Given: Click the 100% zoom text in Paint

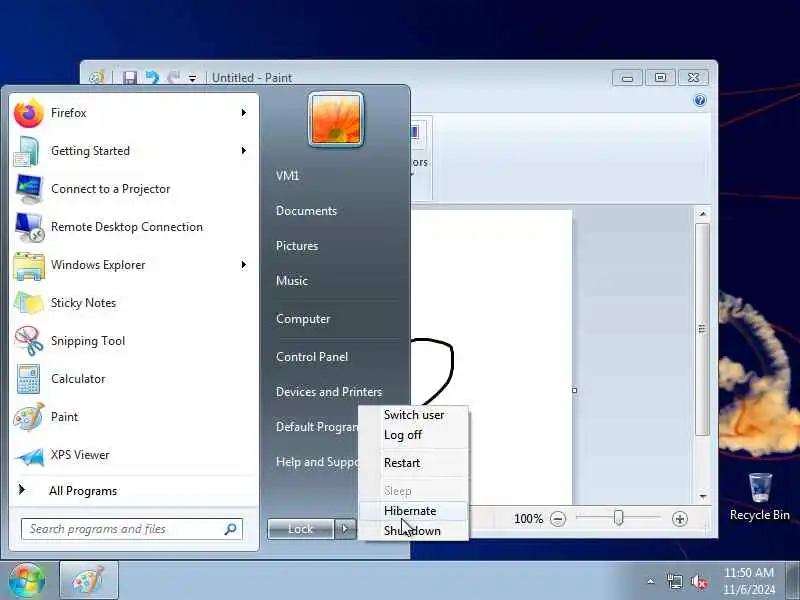Looking at the screenshot, I should tap(528, 519).
